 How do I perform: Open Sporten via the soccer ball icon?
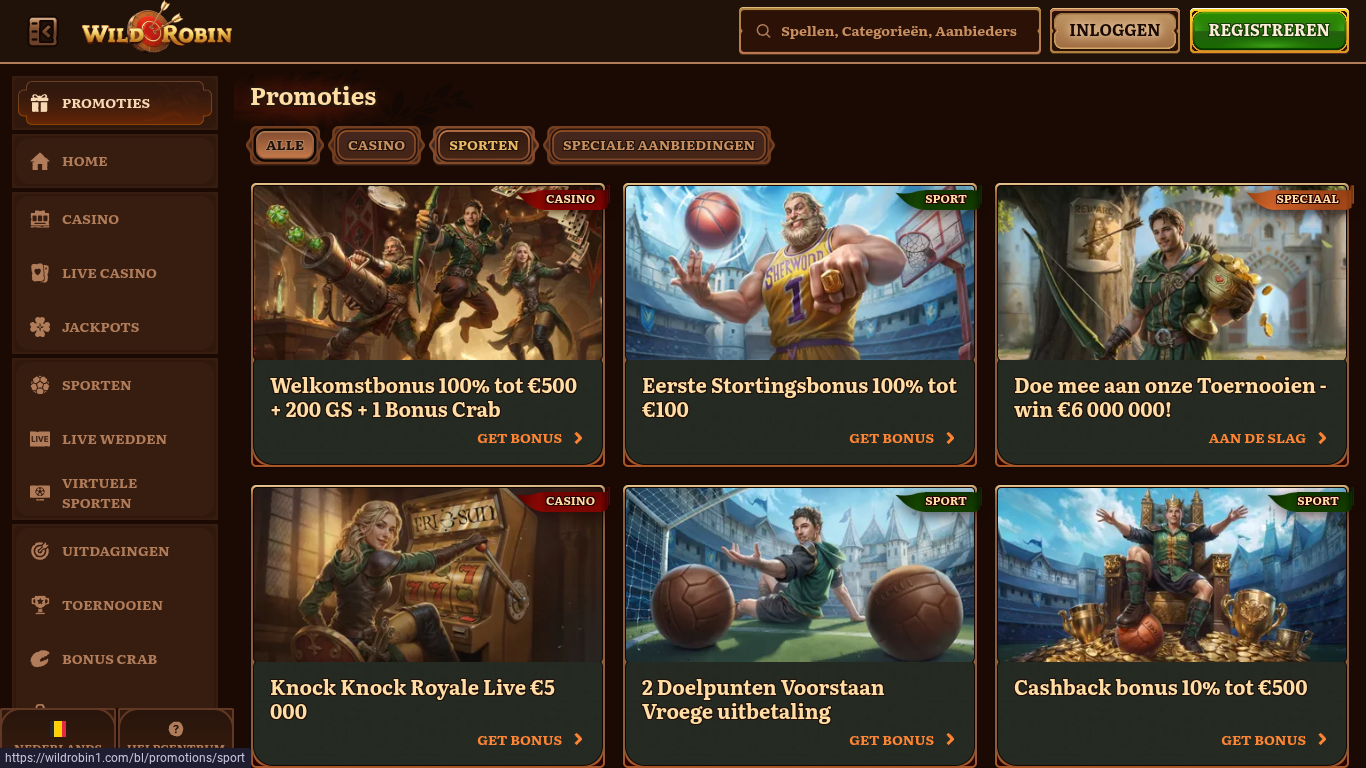click(x=40, y=385)
